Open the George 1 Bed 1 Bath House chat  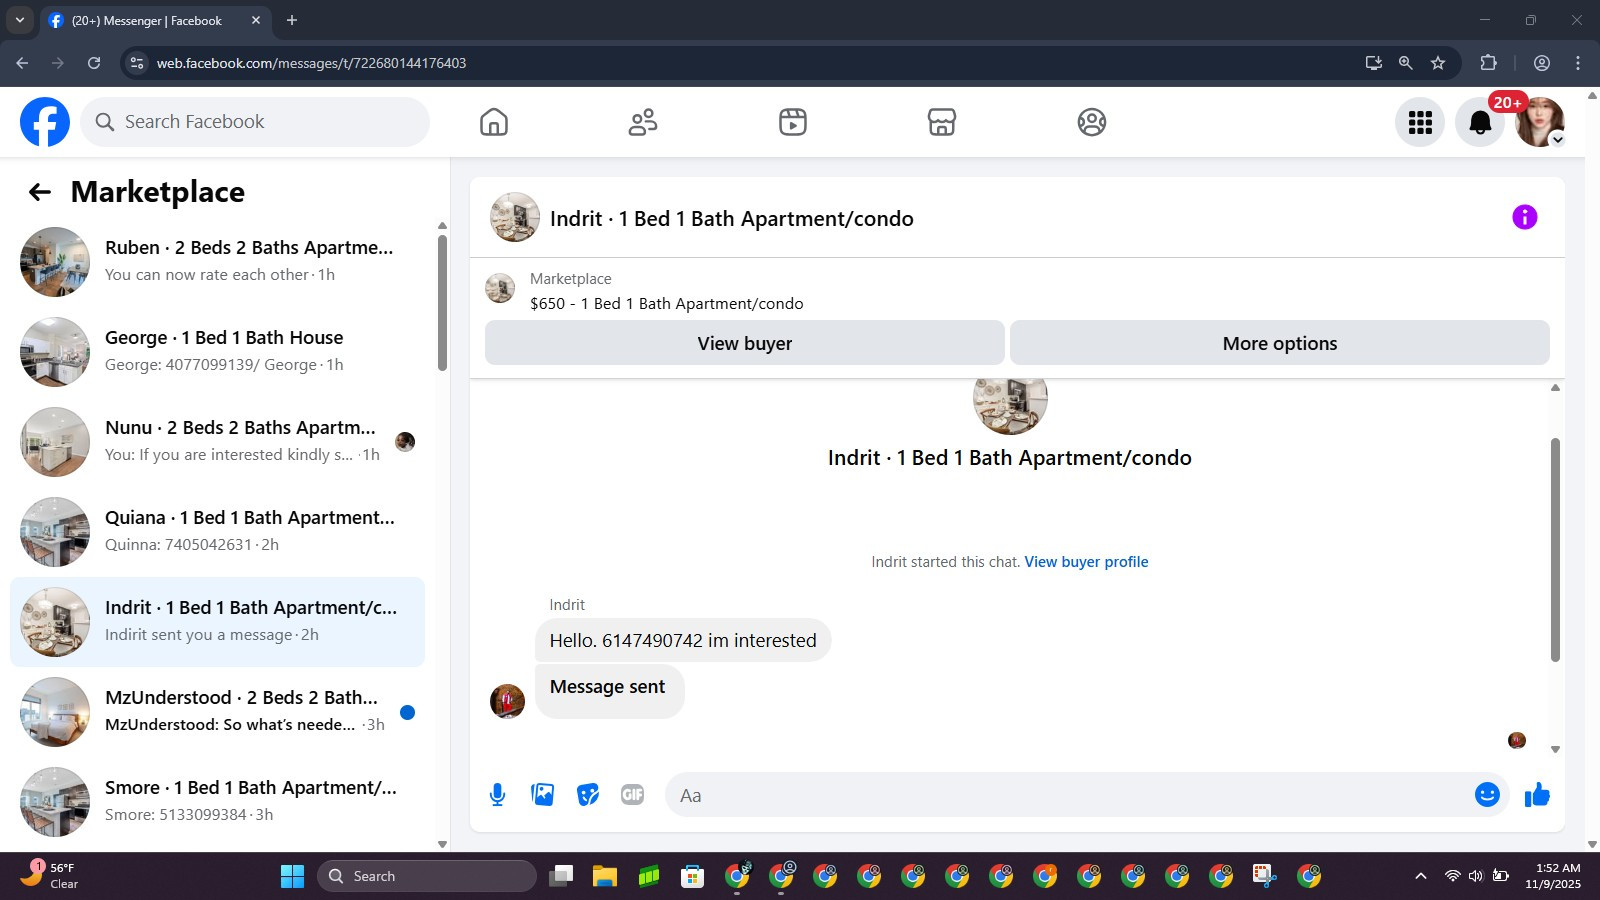click(x=217, y=352)
